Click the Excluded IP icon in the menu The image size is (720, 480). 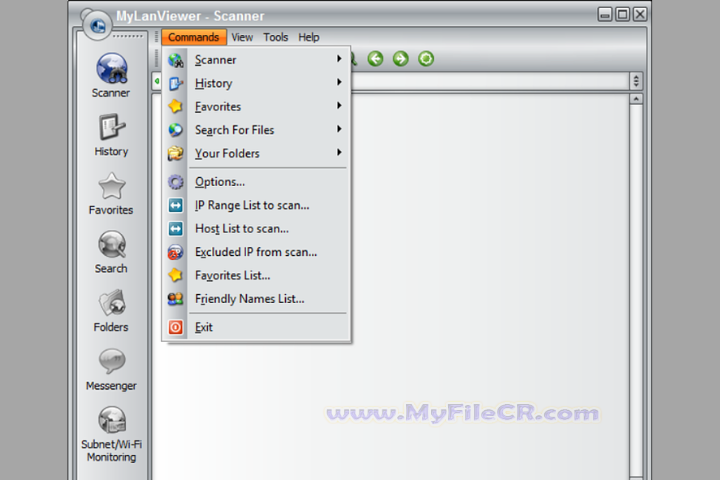tap(175, 252)
